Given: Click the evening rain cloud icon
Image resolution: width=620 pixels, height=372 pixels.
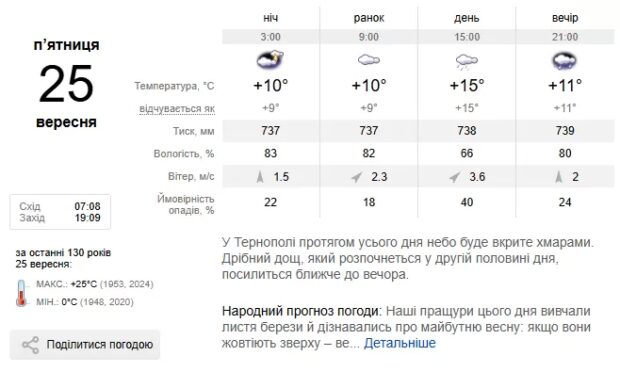Looking at the screenshot, I should (565, 61).
